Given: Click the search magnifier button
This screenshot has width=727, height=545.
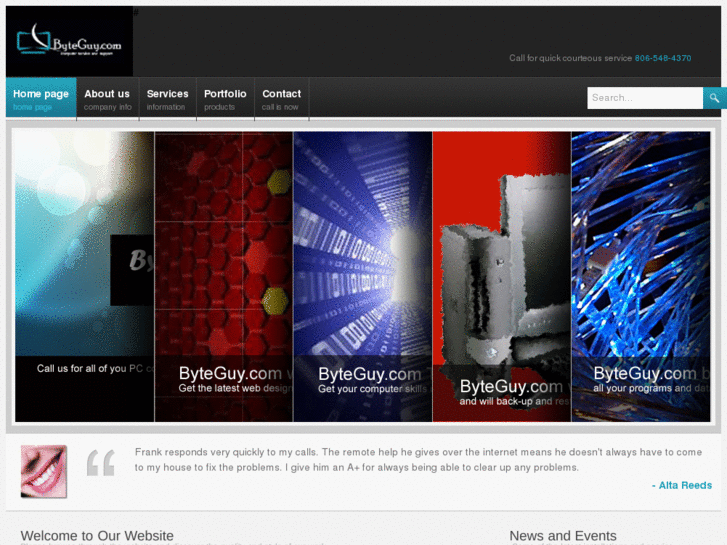Looking at the screenshot, I should point(713,97).
